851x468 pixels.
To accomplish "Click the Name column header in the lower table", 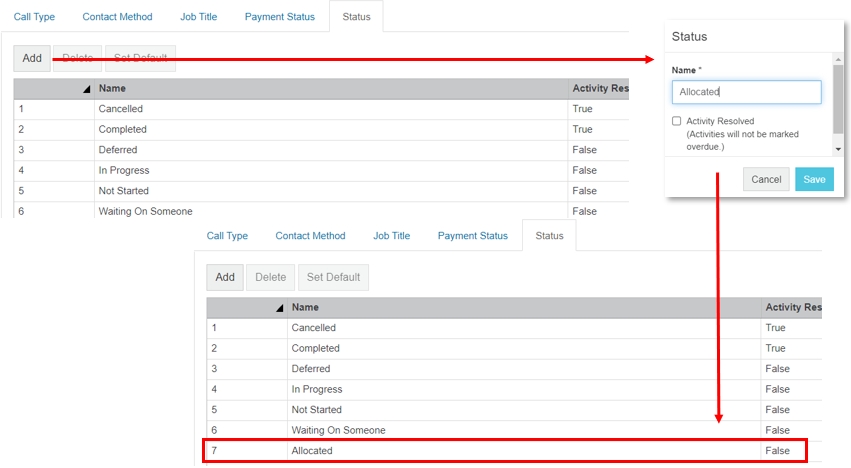I will (305, 308).
